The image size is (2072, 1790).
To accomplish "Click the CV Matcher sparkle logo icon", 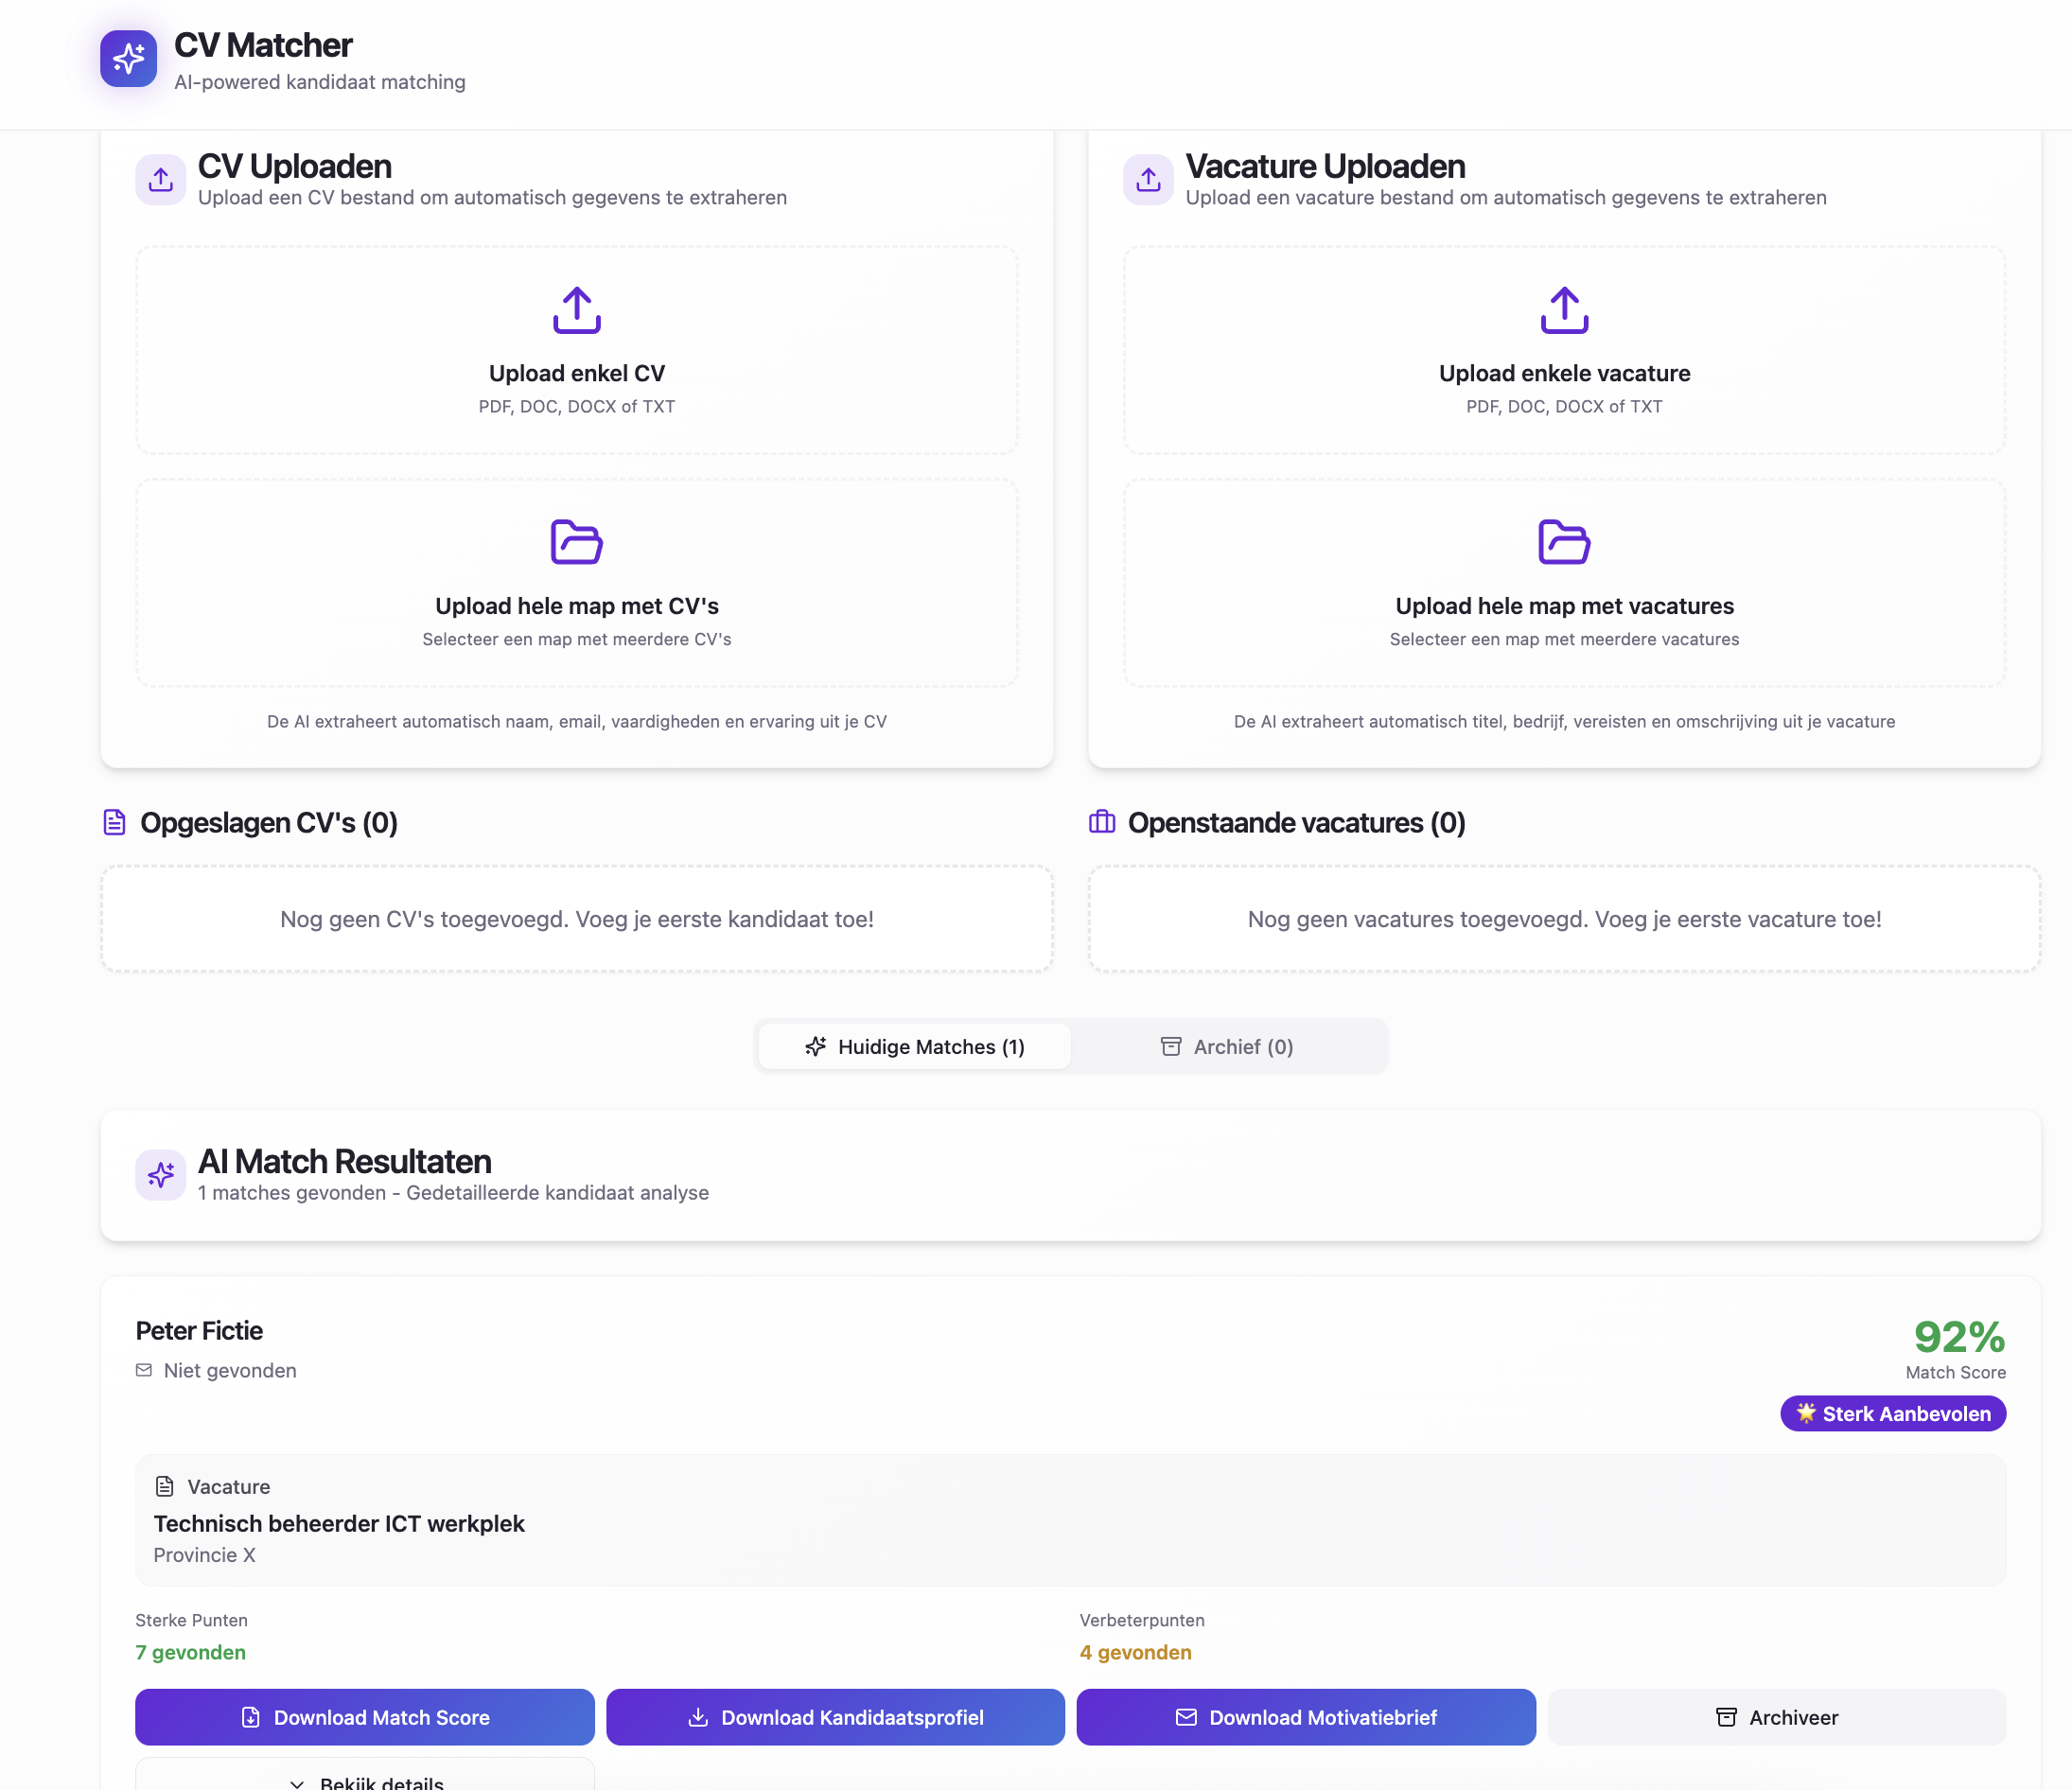I will (x=128, y=59).
